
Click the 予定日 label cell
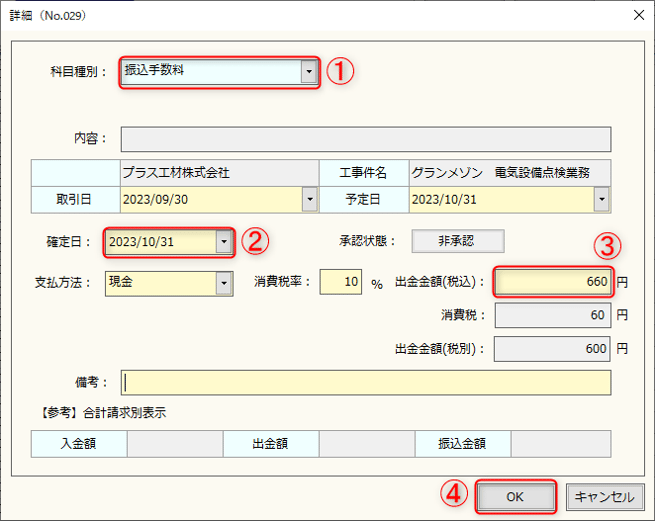pyautogui.click(x=364, y=200)
